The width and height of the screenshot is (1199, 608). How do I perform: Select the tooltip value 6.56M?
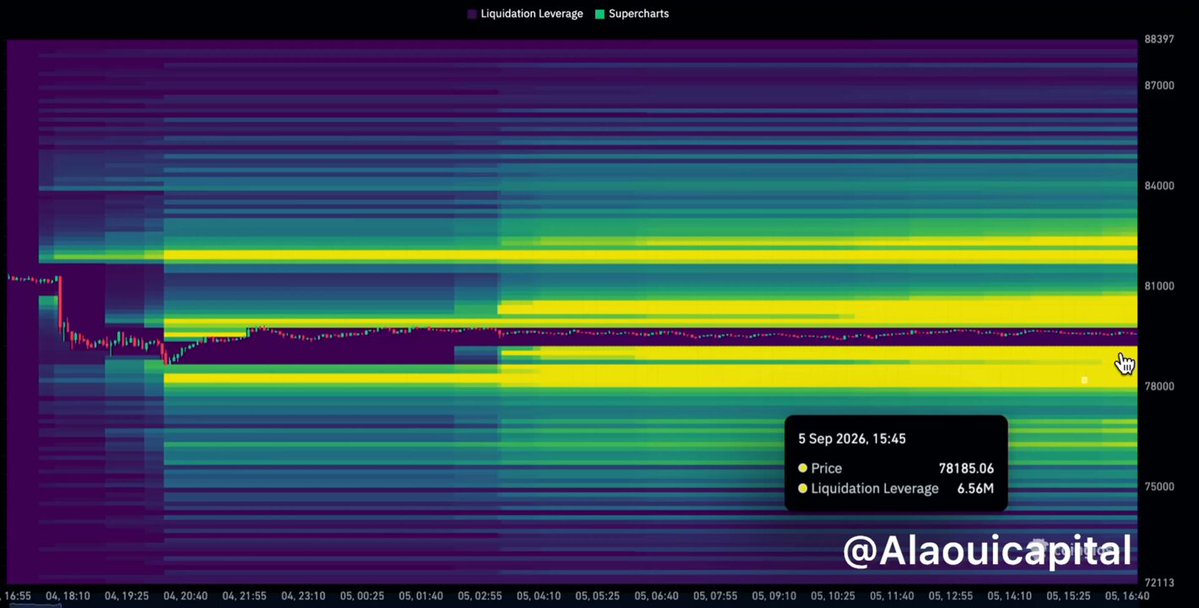(x=975, y=489)
